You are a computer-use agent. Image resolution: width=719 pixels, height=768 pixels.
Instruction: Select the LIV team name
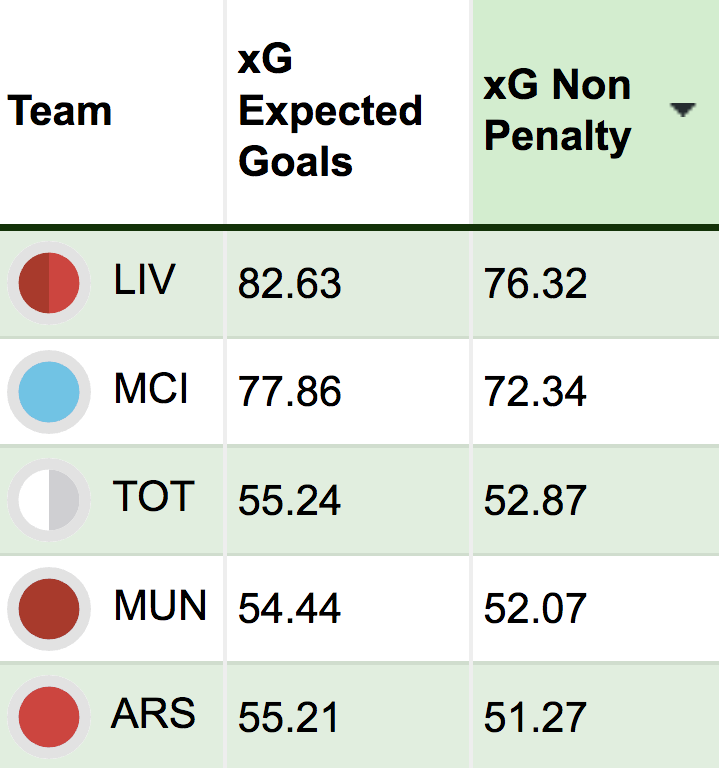tap(144, 280)
